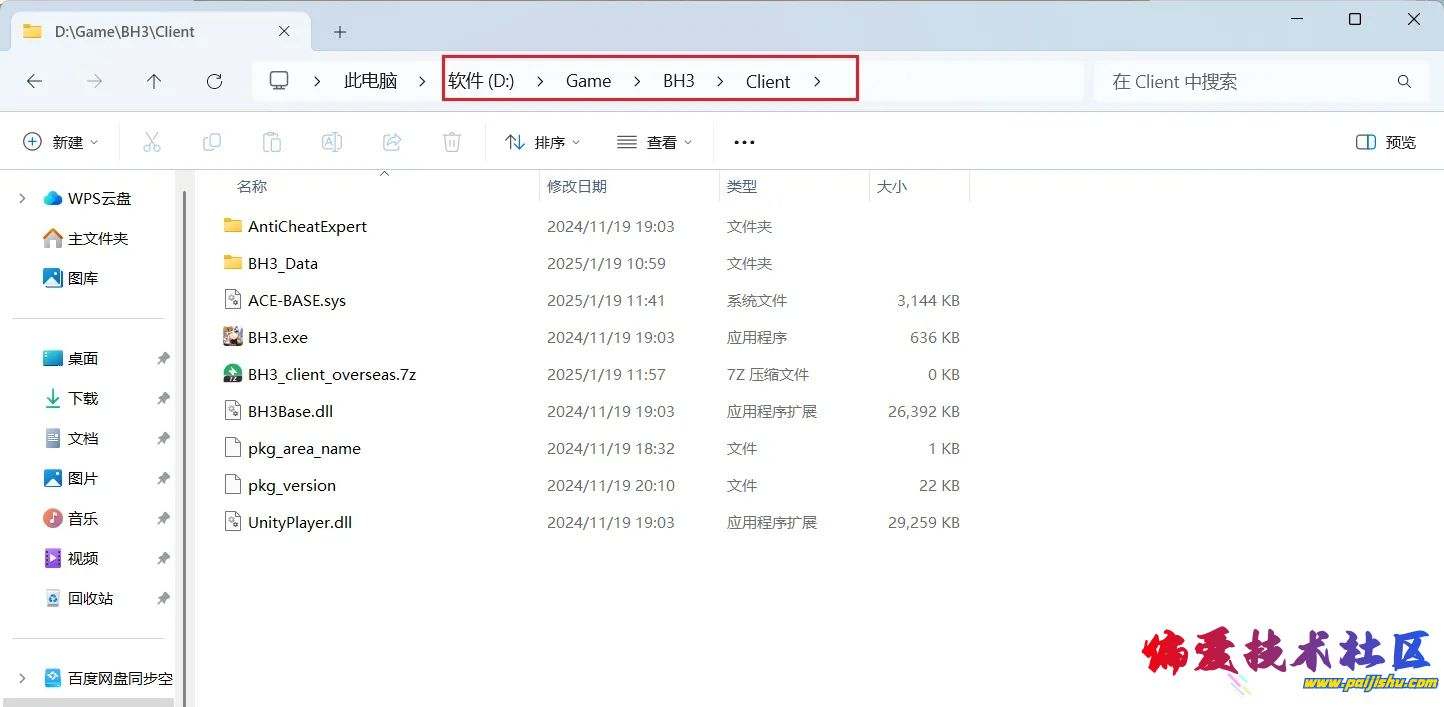The height and width of the screenshot is (707, 1444).
Task: Switch to the D:\Game\BH3\Client tab
Action: point(158,32)
